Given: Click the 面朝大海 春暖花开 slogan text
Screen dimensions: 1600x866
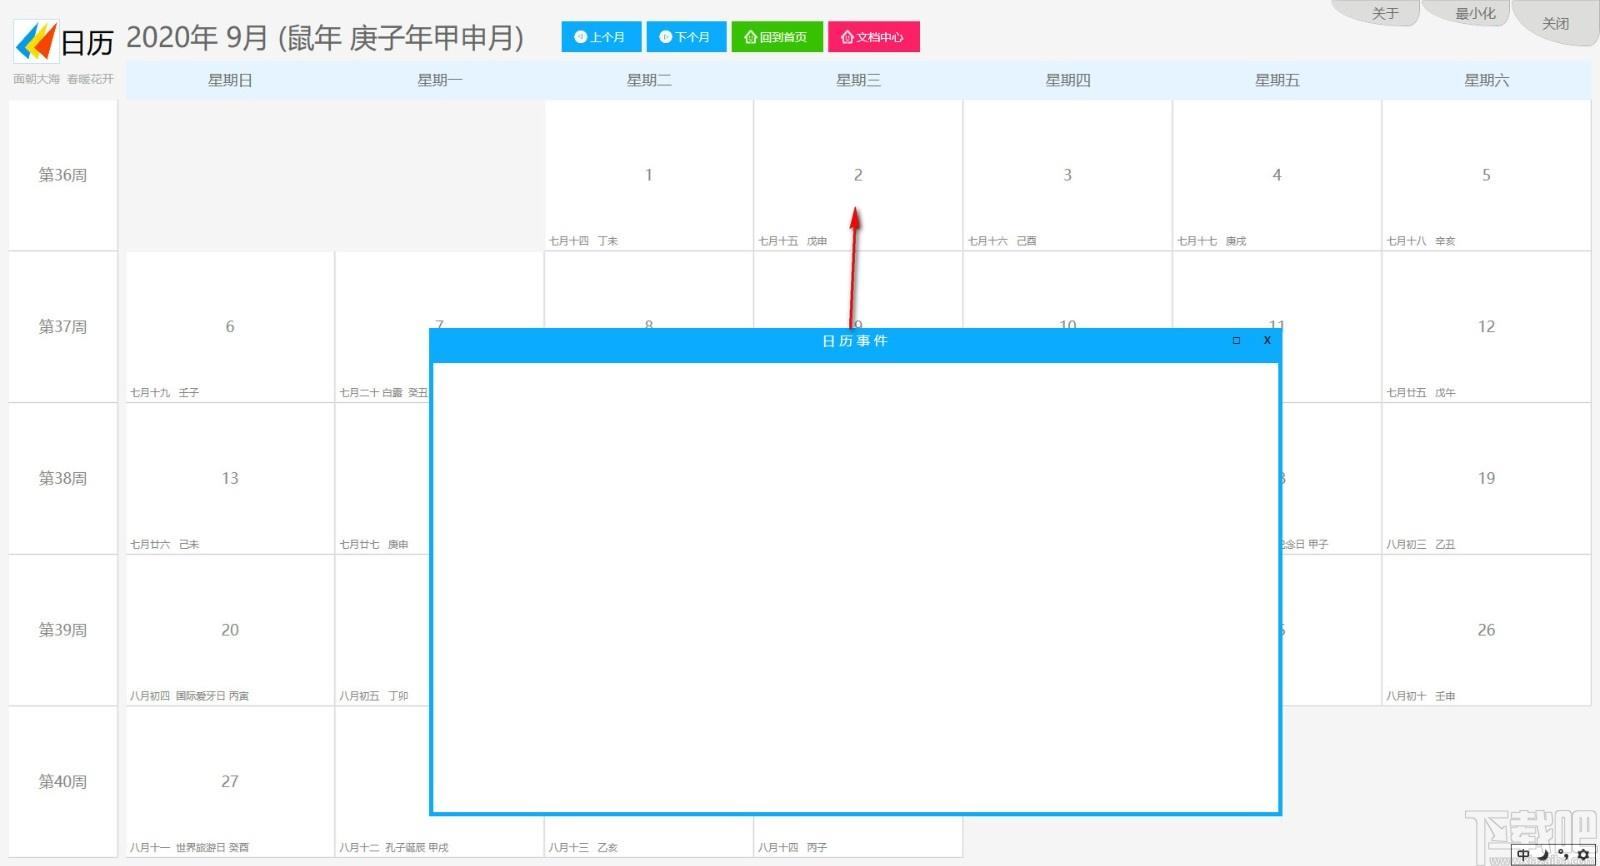Looking at the screenshot, I should click(x=63, y=79).
